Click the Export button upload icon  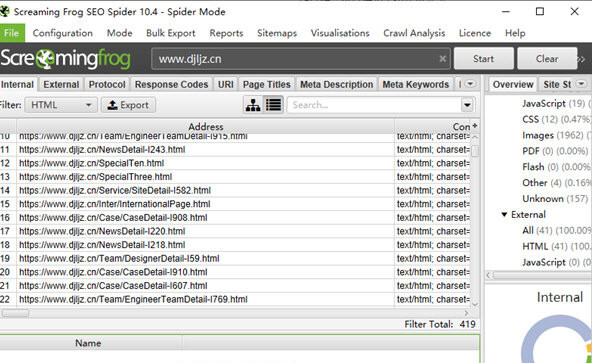(x=112, y=105)
